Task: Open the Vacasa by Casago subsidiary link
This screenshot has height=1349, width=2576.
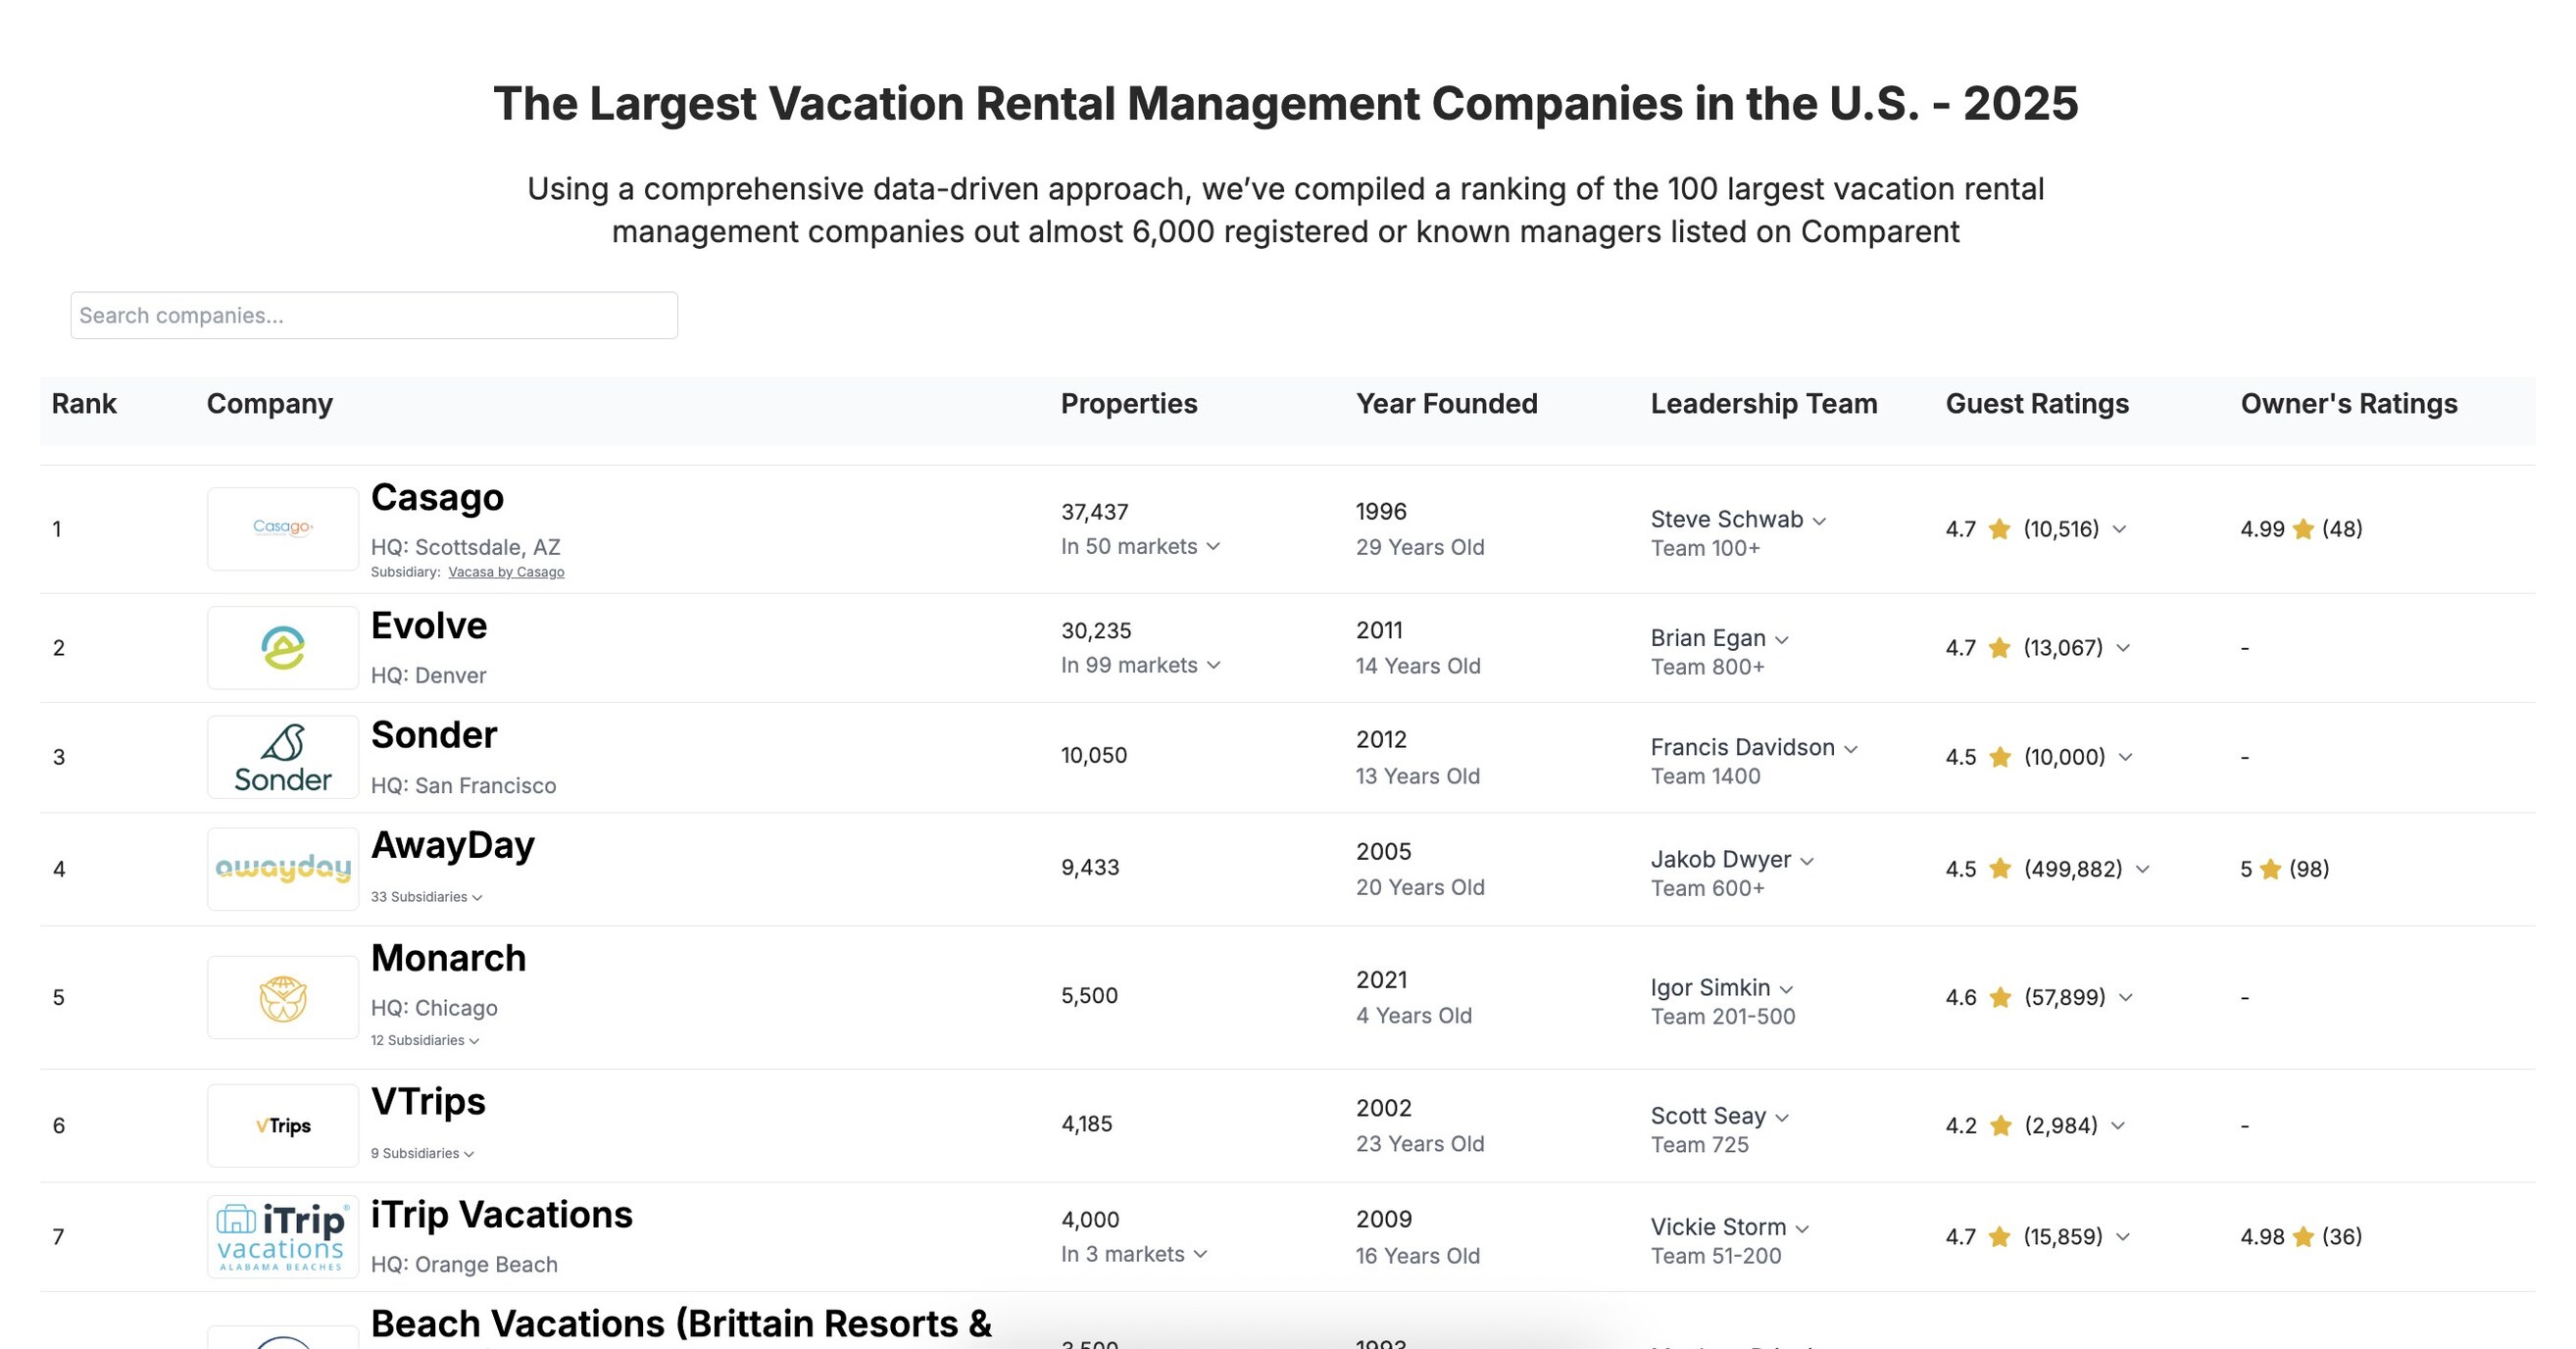Action: pyautogui.click(x=506, y=571)
